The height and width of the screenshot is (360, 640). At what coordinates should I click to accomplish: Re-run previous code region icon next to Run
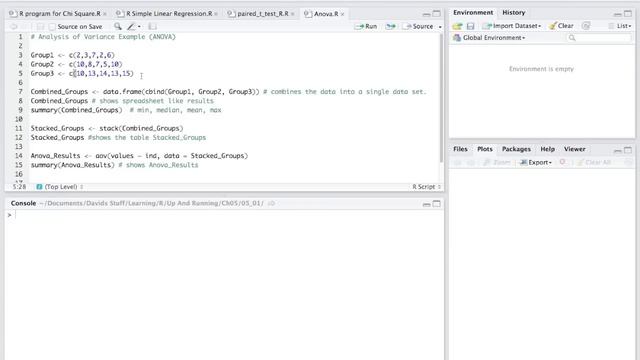pyautogui.click(x=391, y=26)
